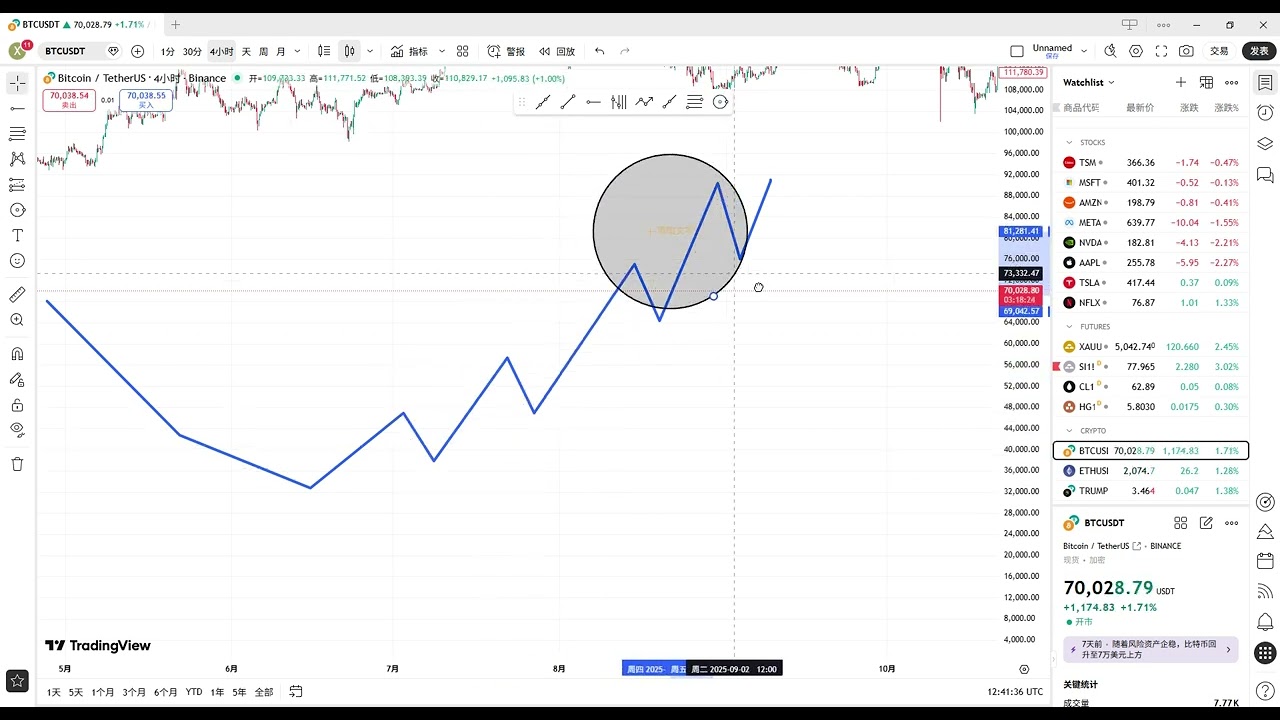The image size is (1280, 720).
Task: Expand the chart type dropdown arrow
Action: pyautogui.click(x=370, y=51)
